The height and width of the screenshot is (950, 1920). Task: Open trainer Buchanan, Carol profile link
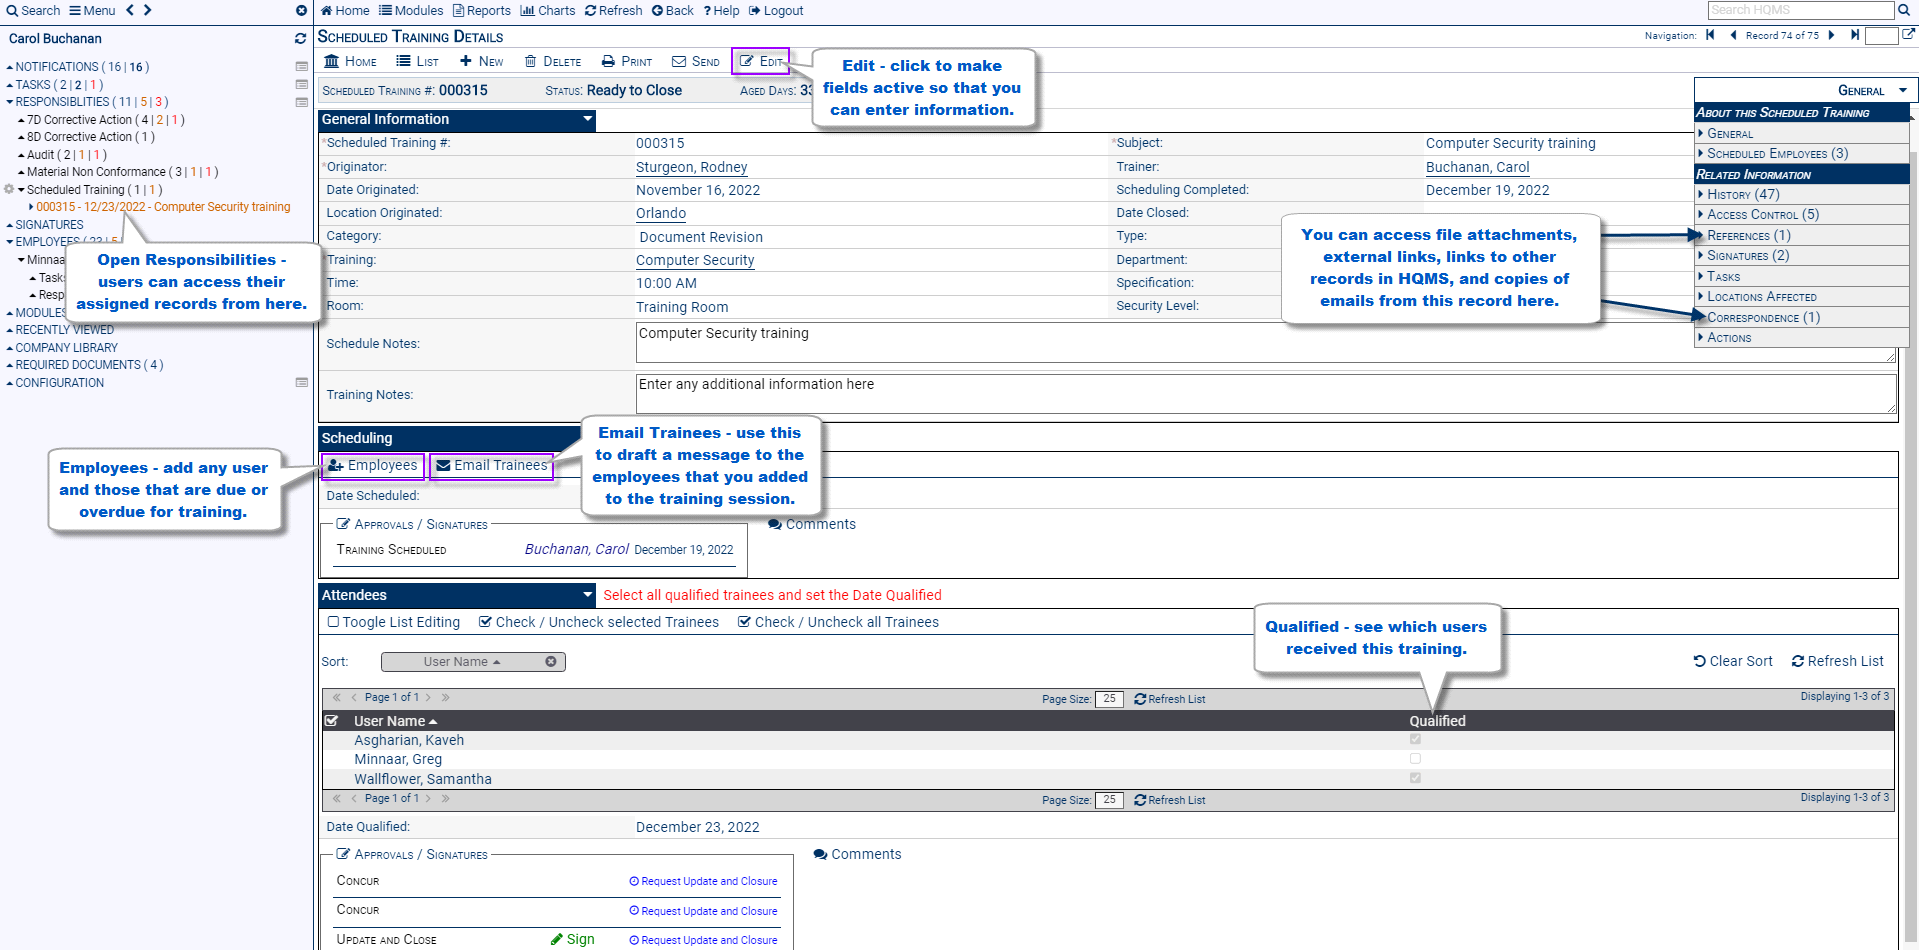(x=1477, y=167)
